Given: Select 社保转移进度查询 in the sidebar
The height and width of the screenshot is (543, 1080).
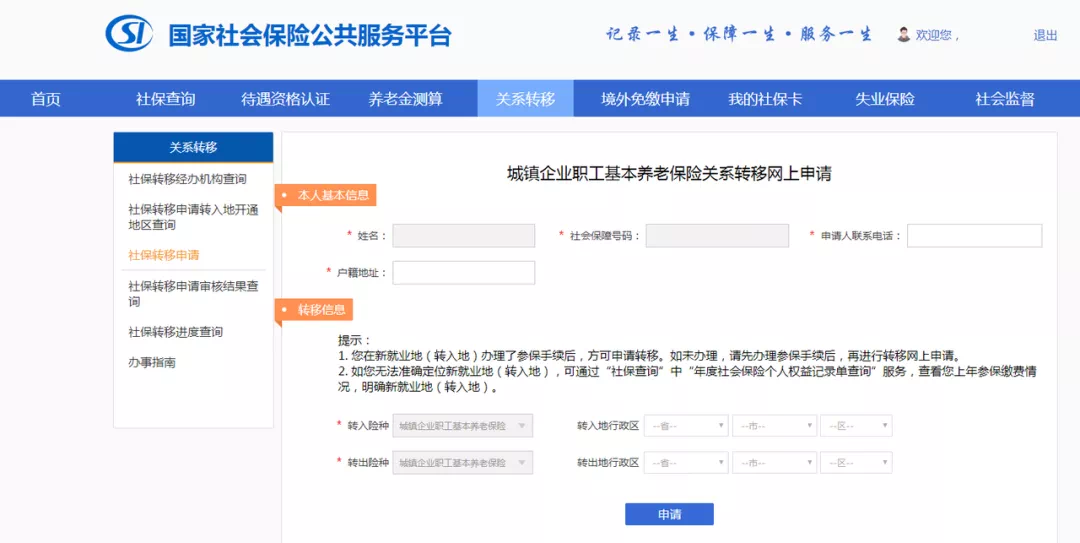Looking at the screenshot, I should click(x=175, y=332).
